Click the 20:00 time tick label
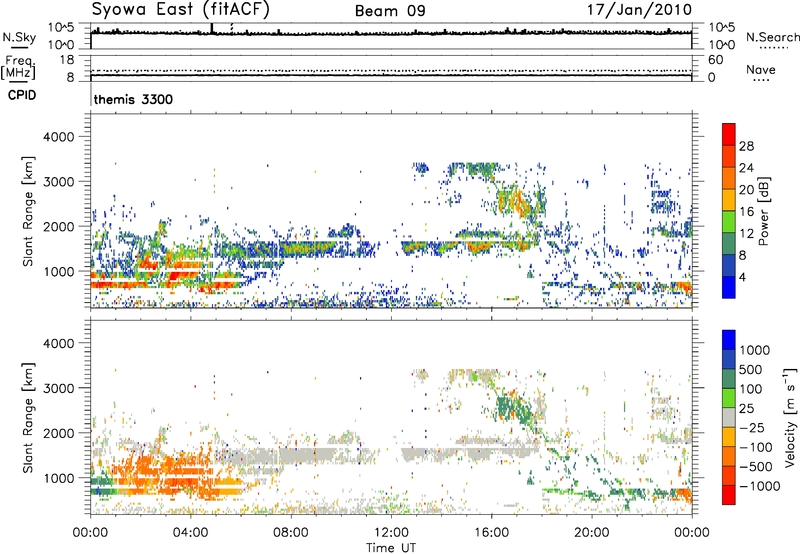 pos(592,533)
